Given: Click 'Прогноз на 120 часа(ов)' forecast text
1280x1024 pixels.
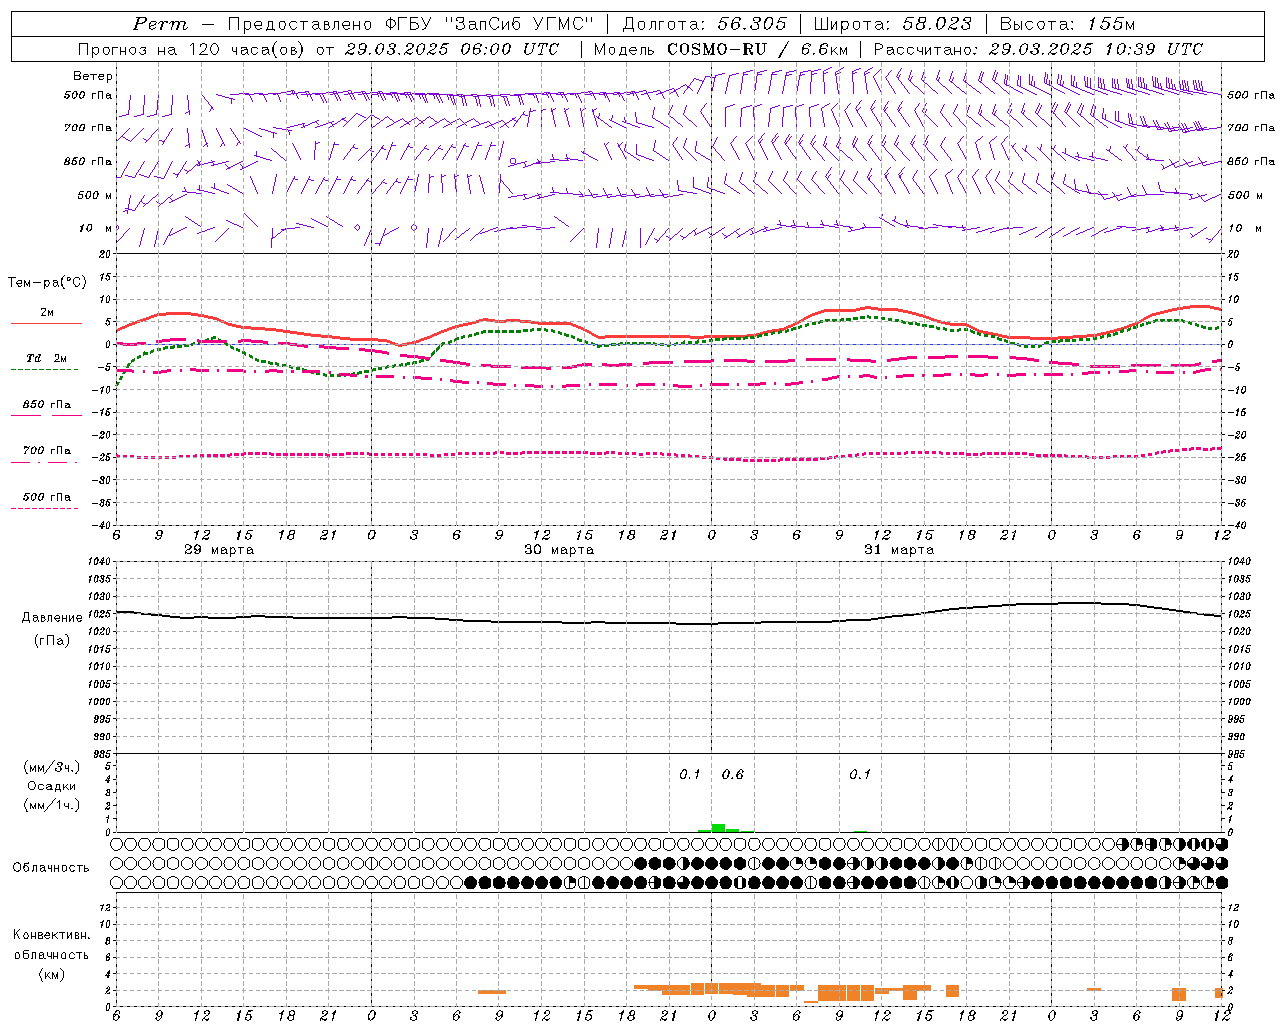Looking at the screenshot, I should click(x=192, y=49).
